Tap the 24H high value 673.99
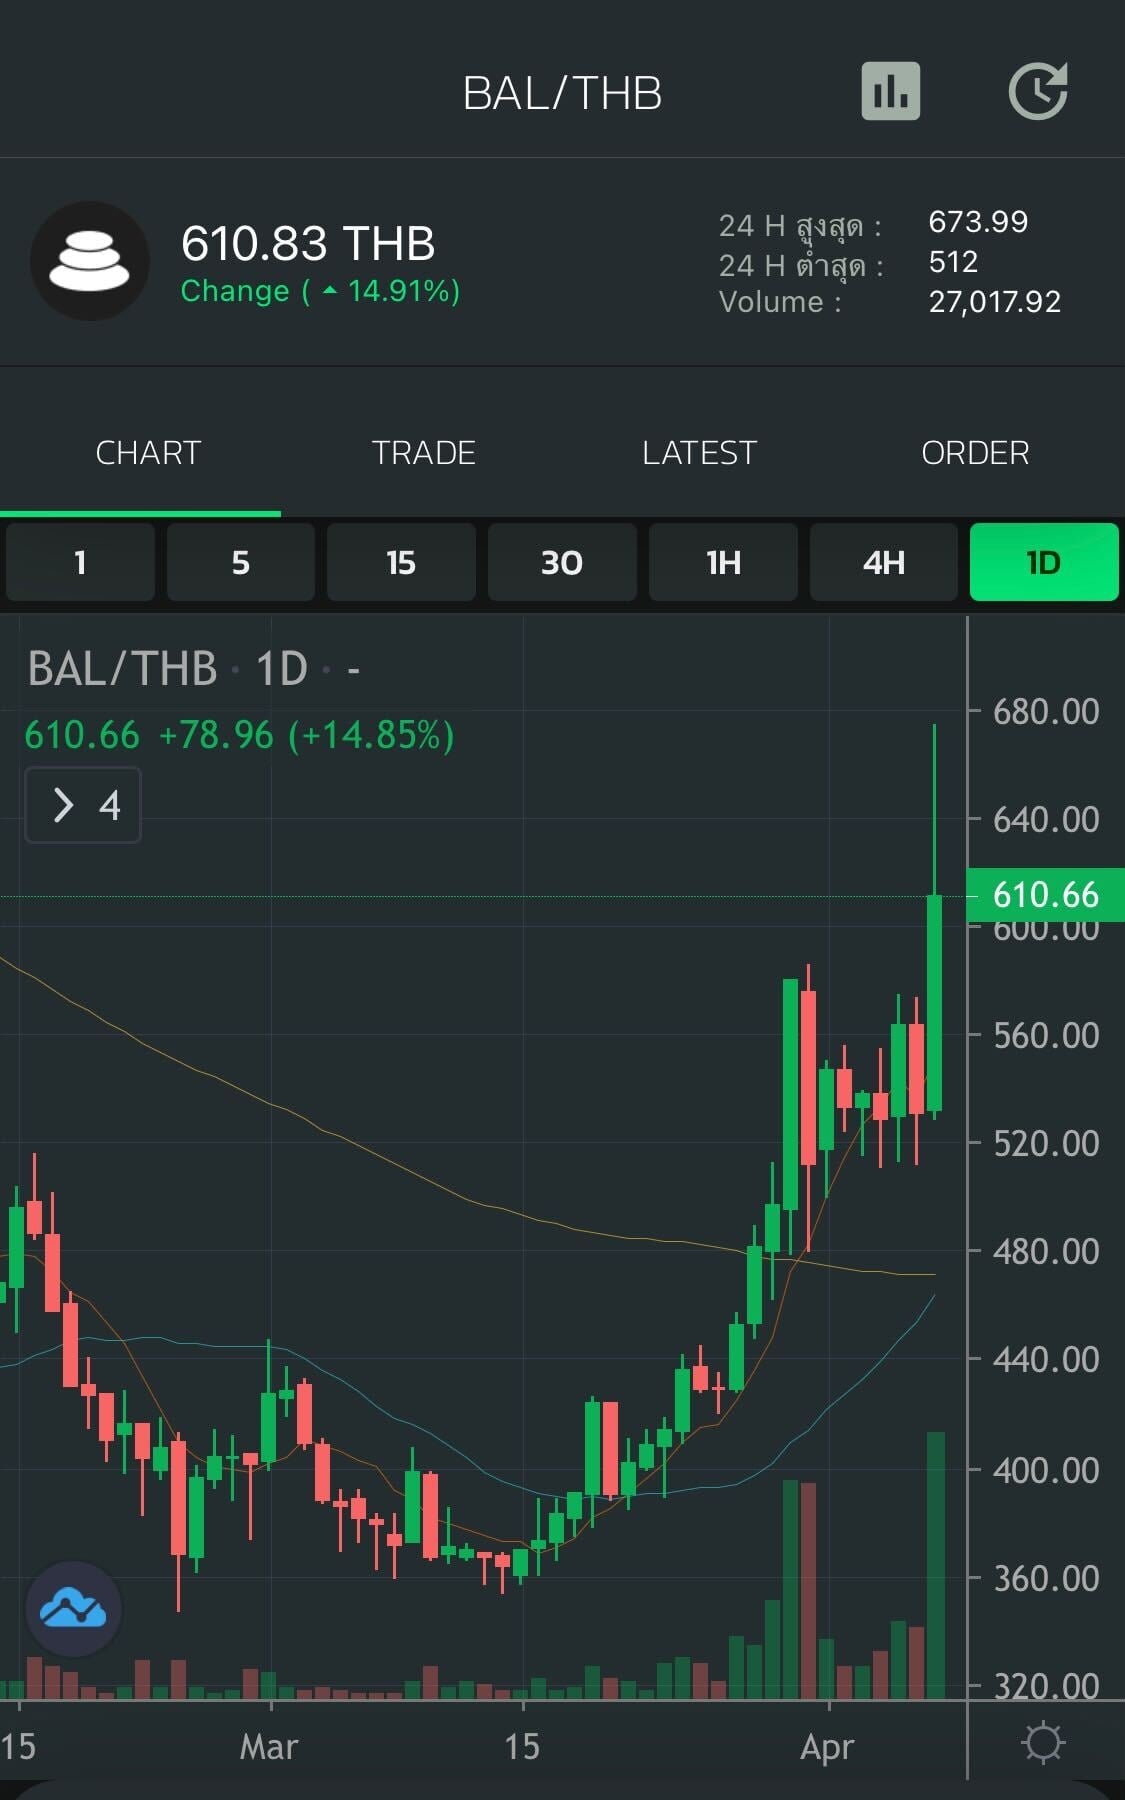 [x=978, y=221]
